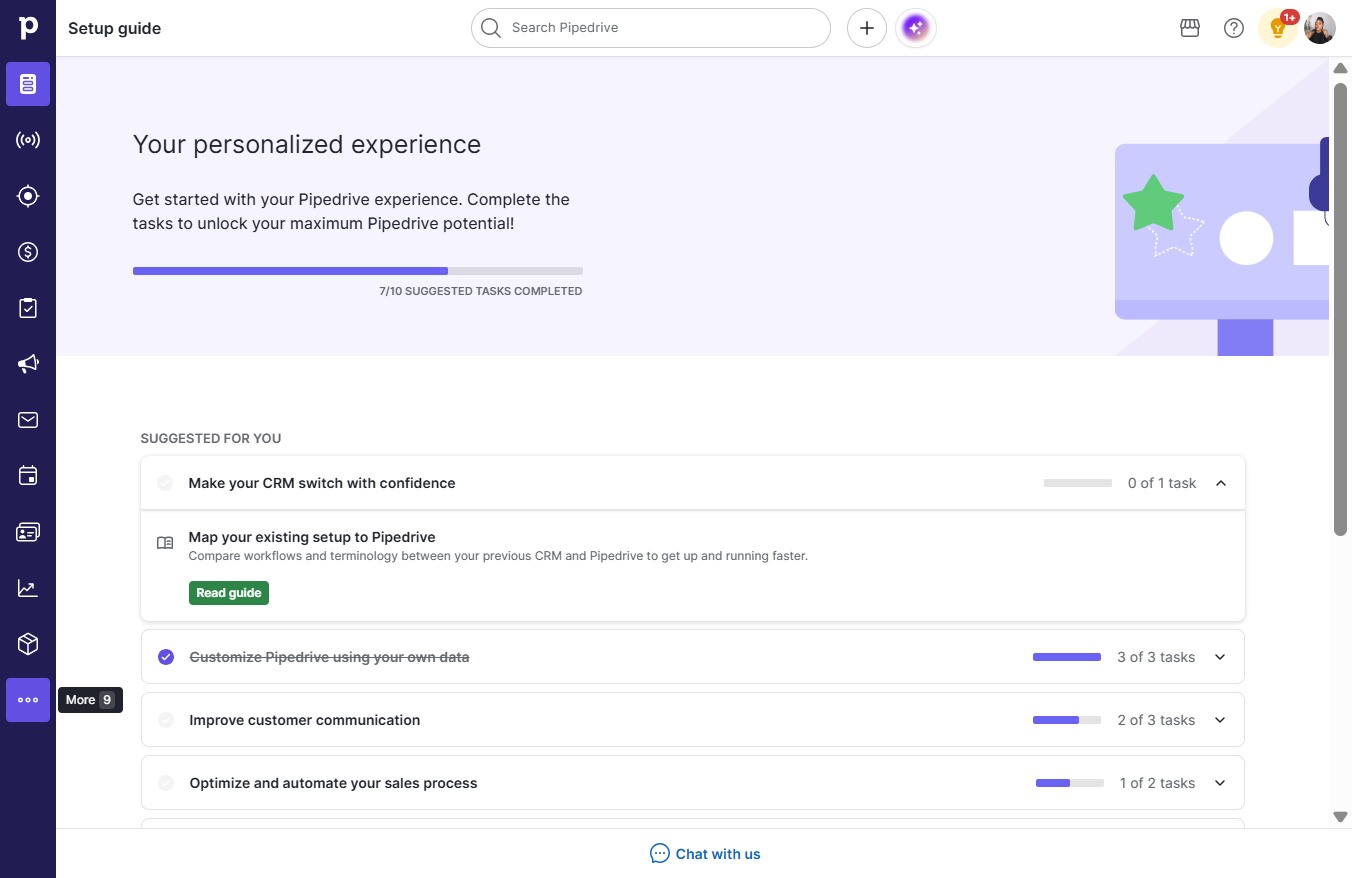Click the 2 of 3 tasks progress bar
This screenshot has height=878, width=1352.
pyautogui.click(x=1067, y=720)
